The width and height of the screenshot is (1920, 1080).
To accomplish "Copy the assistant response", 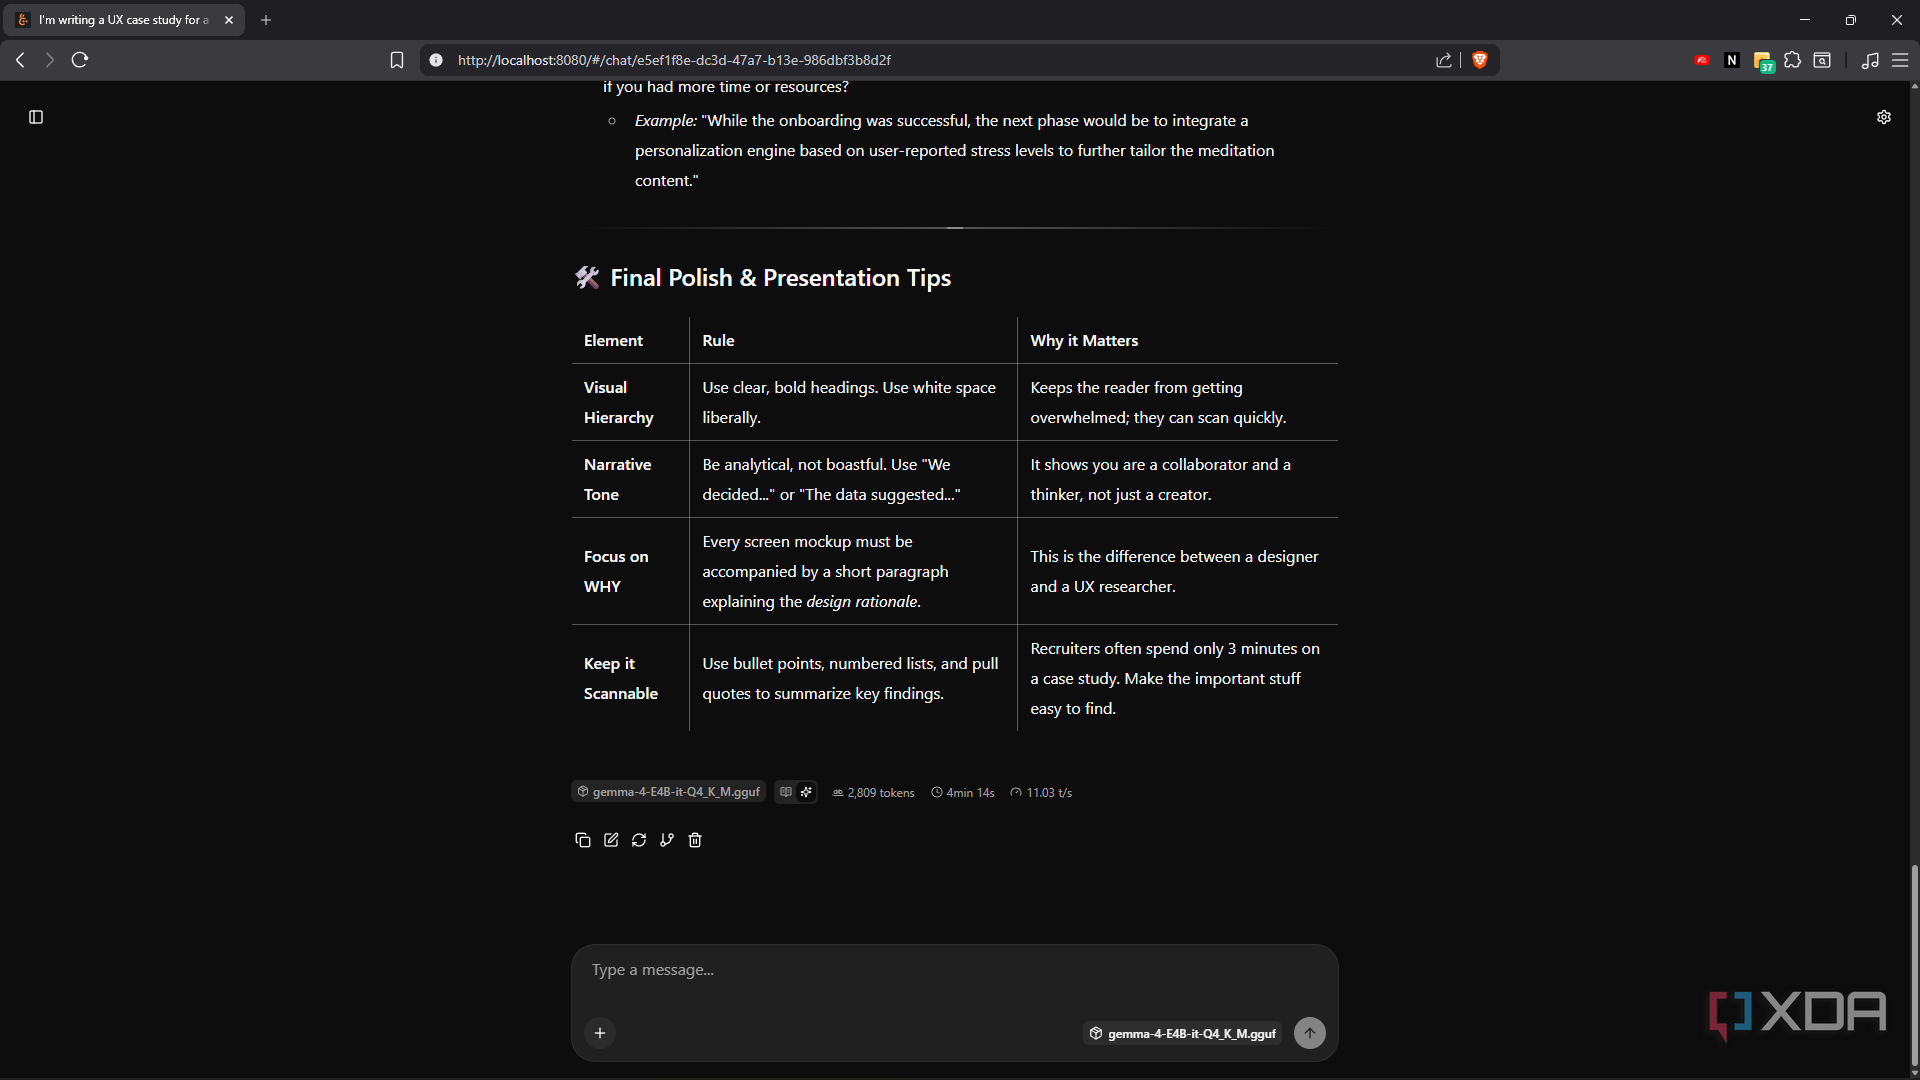I will 583,840.
